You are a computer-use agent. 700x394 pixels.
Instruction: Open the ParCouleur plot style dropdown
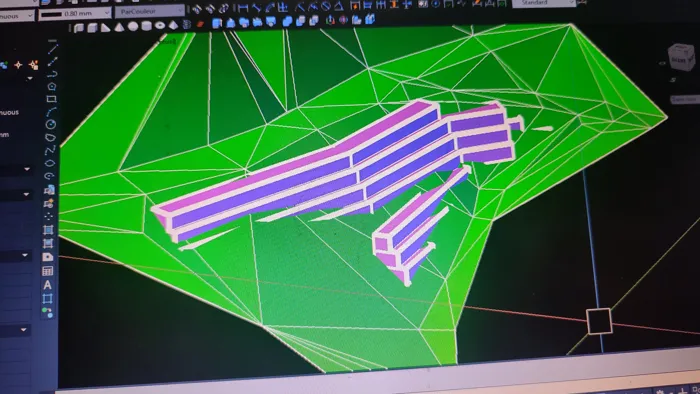[x=150, y=11]
